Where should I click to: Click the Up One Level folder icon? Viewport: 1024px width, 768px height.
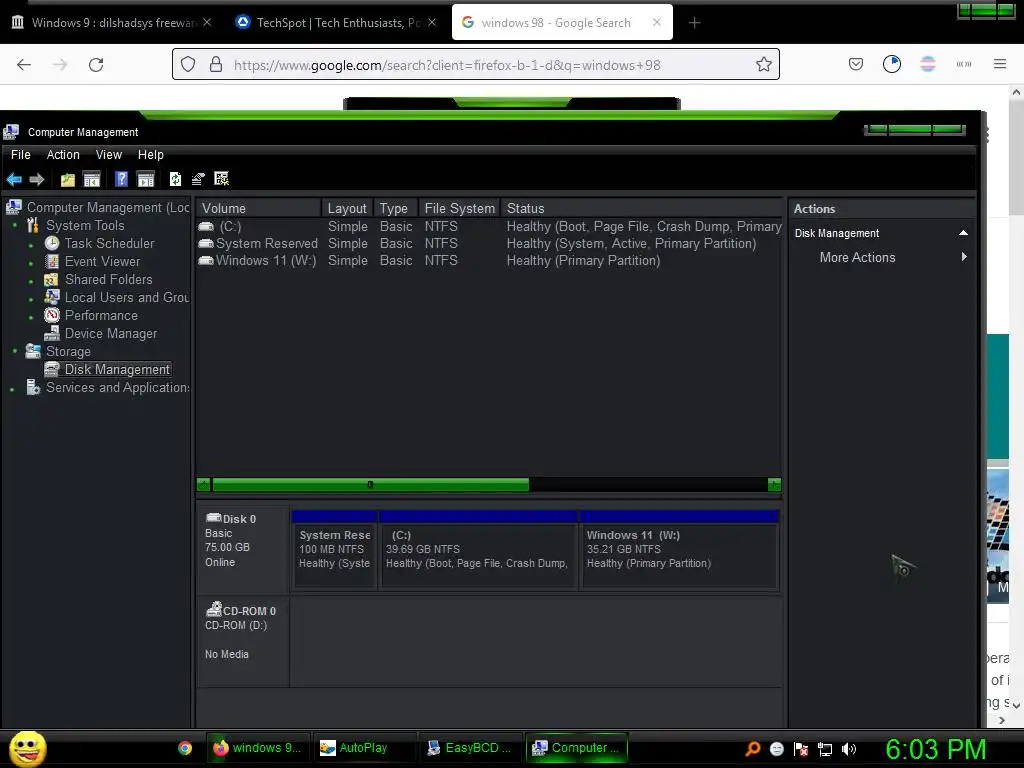(68, 179)
